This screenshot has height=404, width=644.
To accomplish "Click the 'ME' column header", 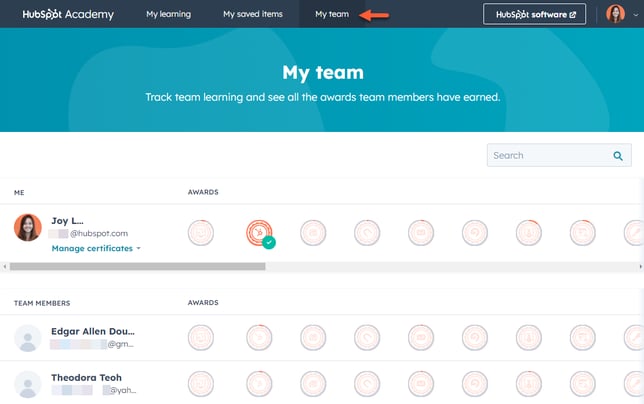I will [x=19, y=193].
